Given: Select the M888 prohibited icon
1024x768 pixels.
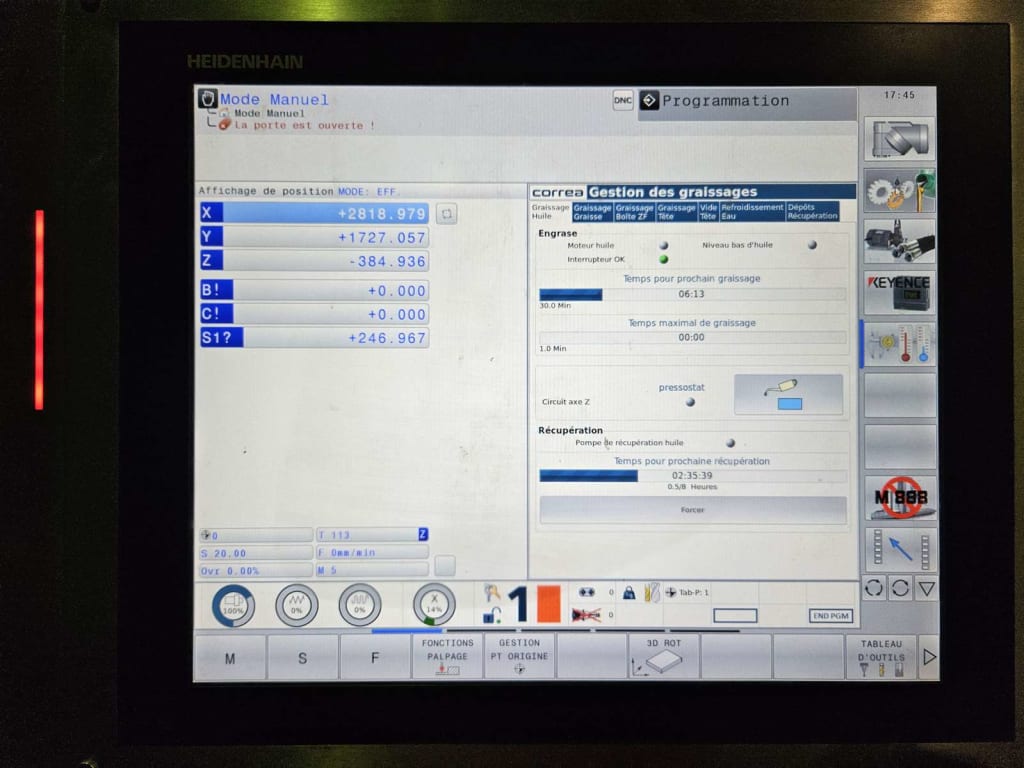Looking at the screenshot, I should tap(899, 497).
